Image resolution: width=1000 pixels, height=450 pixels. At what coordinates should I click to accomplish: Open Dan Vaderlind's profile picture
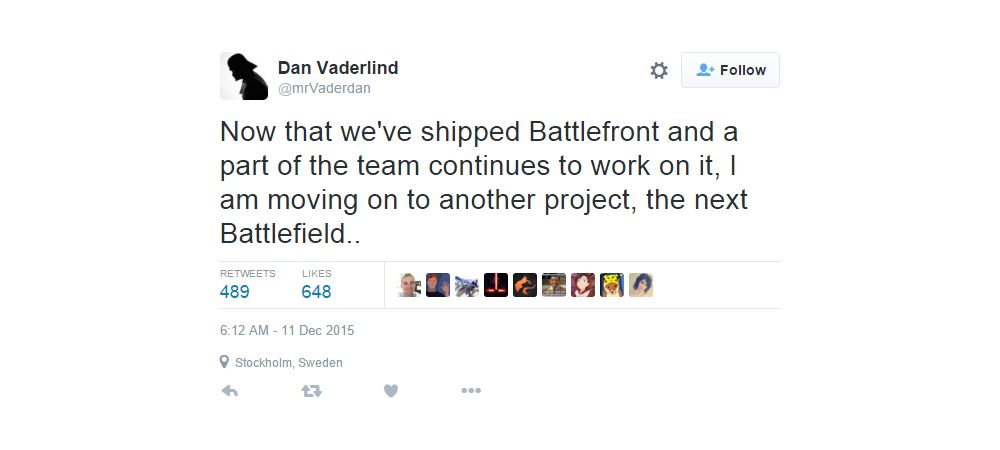point(244,76)
